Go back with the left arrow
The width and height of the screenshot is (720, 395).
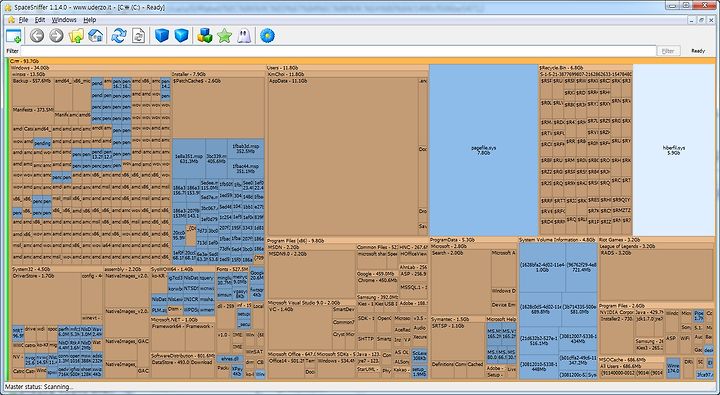pyautogui.click(x=37, y=35)
